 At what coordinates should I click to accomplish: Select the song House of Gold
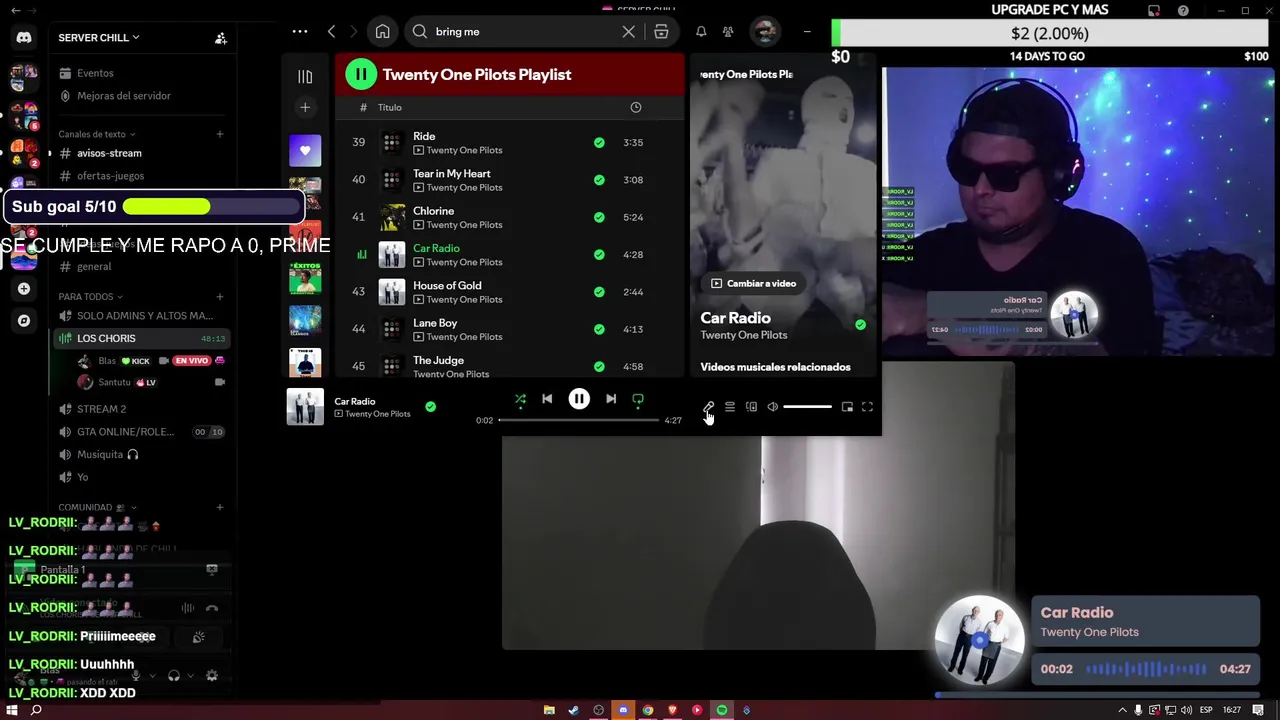[447, 286]
